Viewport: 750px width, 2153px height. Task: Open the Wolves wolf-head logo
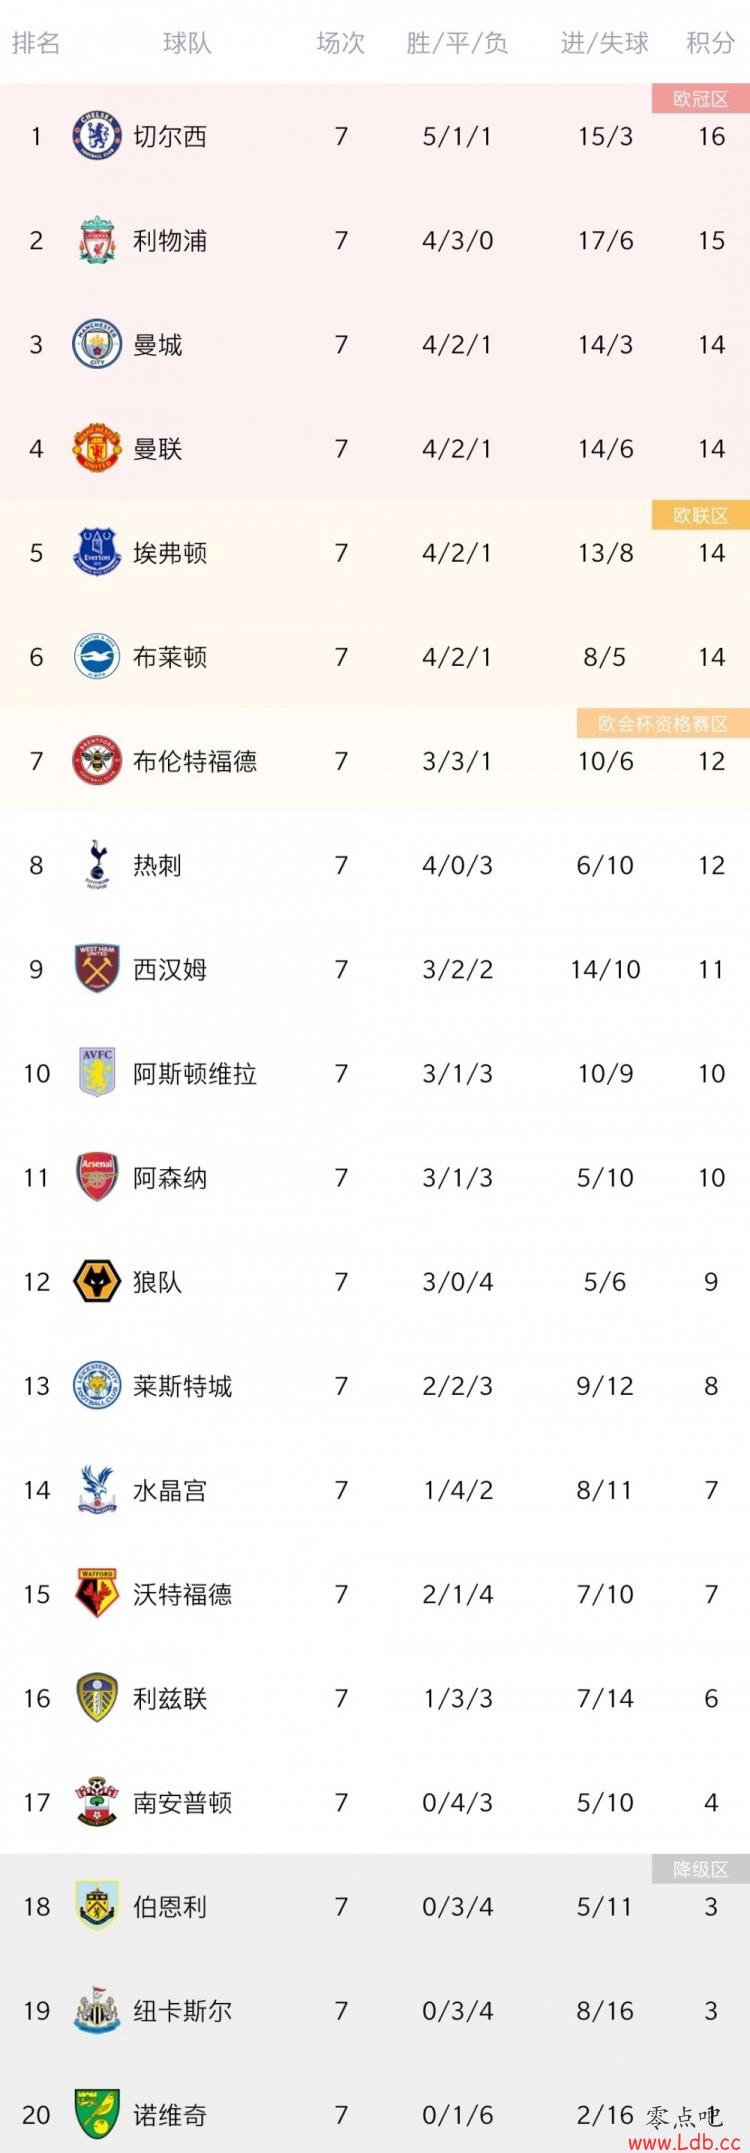97,1281
